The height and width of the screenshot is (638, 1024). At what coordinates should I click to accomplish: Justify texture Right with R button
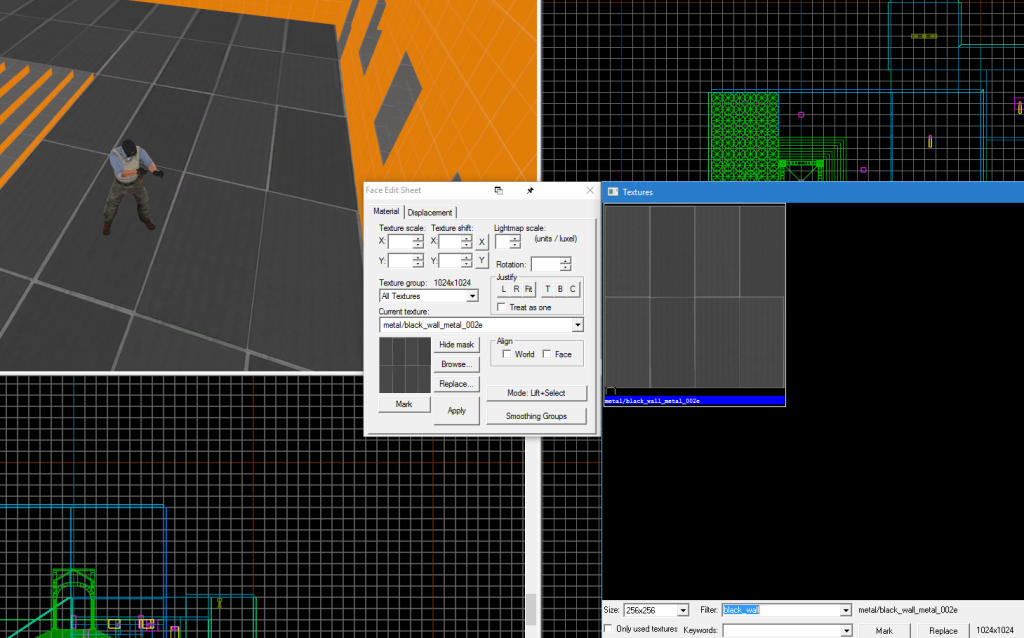pyautogui.click(x=516, y=289)
